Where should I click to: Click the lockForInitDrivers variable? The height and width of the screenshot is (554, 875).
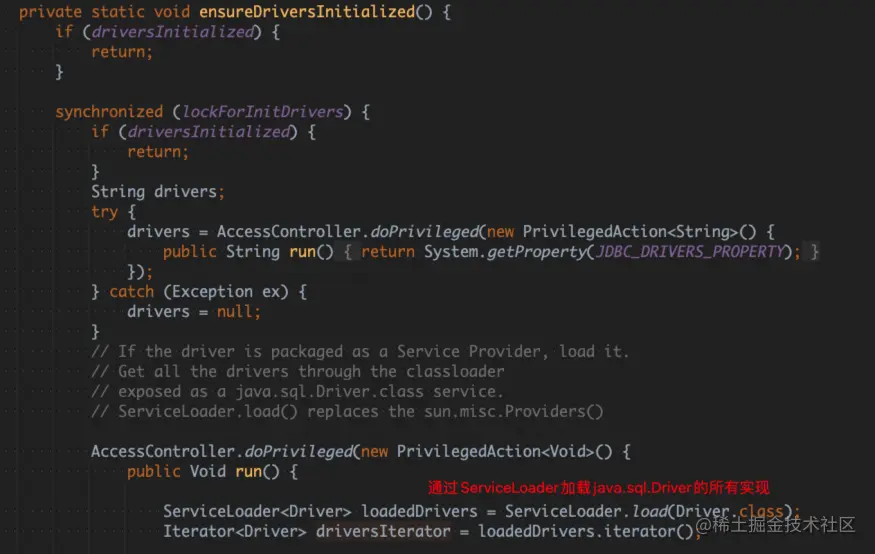click(262, 112)
